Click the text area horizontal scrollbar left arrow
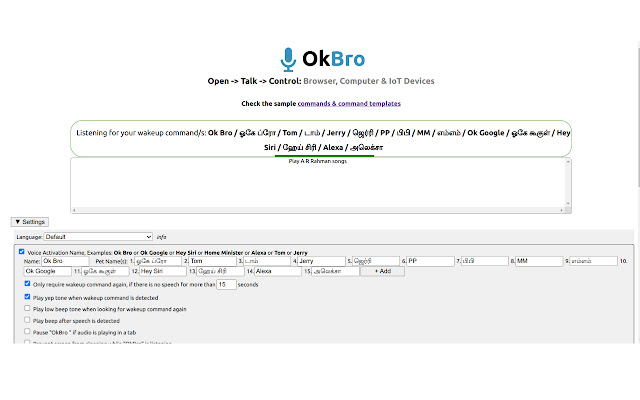This screenshot has width=640, height=400. (74, 210)
